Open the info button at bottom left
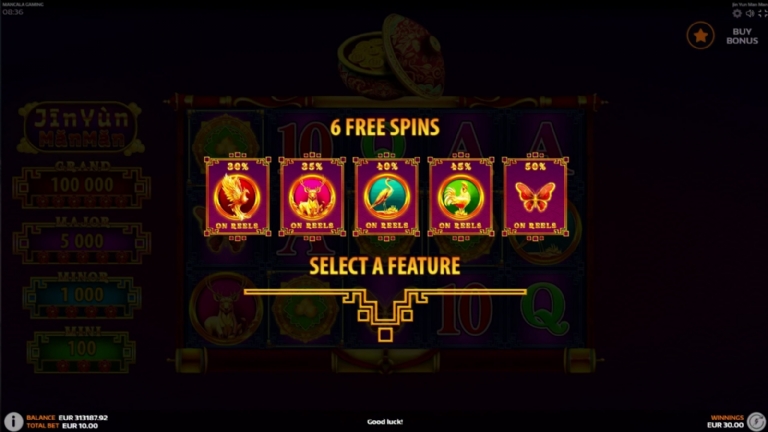 tap(14, 421)
